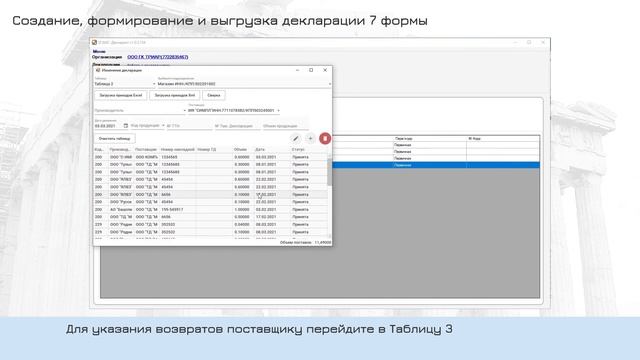Viewport: 640px width, 360px height.
Task: Click the 'Сверка' button
Action: (x=214, y=95)
